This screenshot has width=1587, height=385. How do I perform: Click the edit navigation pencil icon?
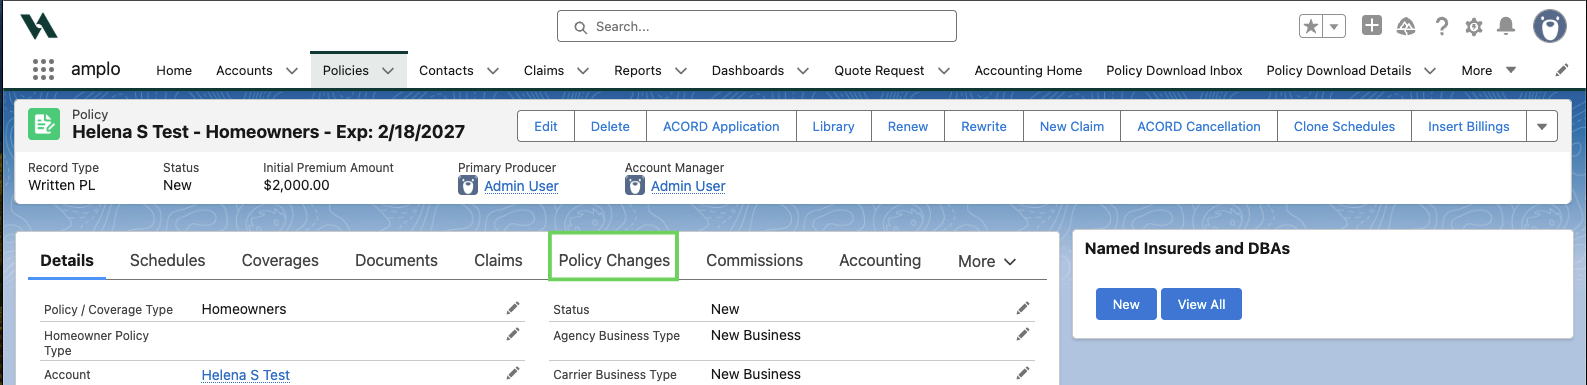click(1562, 70)
